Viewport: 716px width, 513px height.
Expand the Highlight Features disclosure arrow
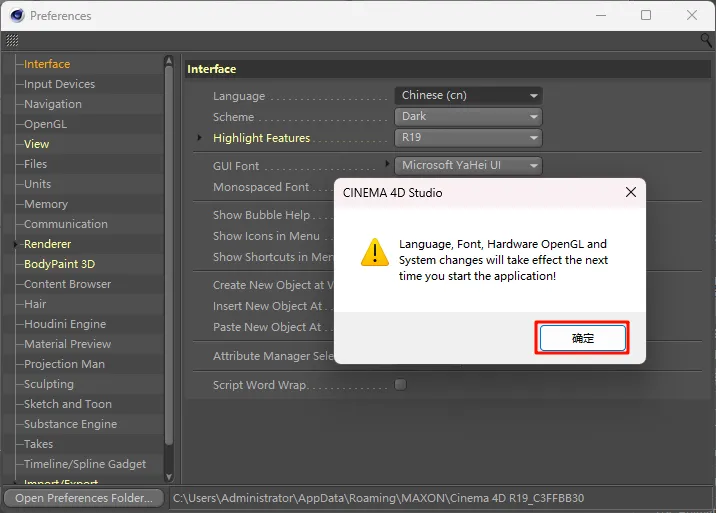point(199,138)
